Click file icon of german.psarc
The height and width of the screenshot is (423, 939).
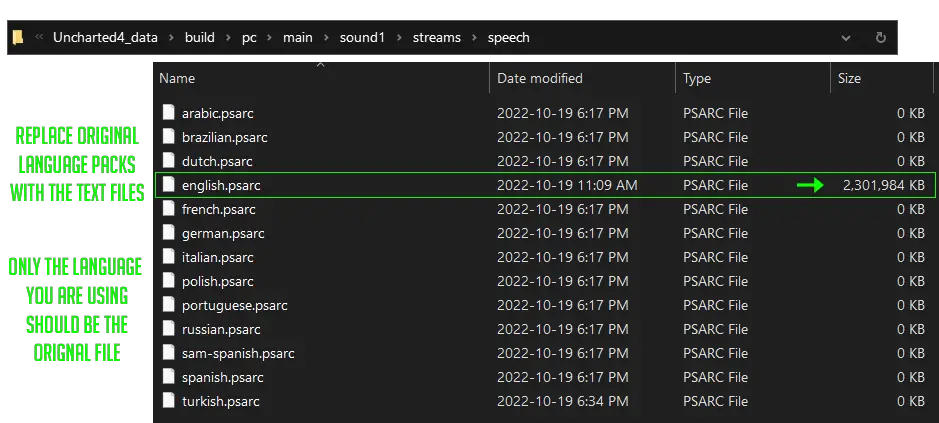[x=169, y=233]
